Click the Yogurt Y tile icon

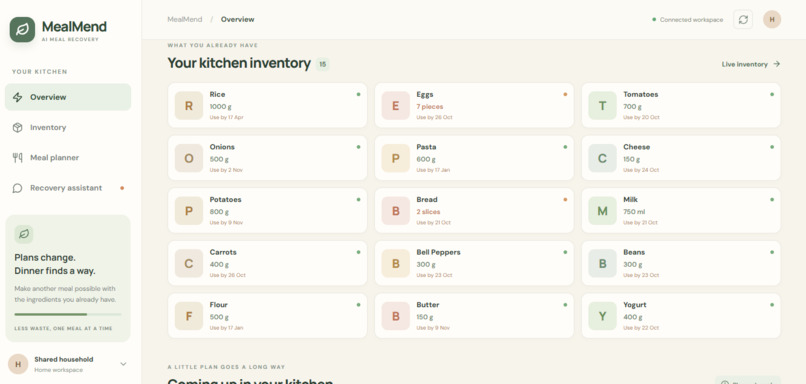[x=602, y=316]
